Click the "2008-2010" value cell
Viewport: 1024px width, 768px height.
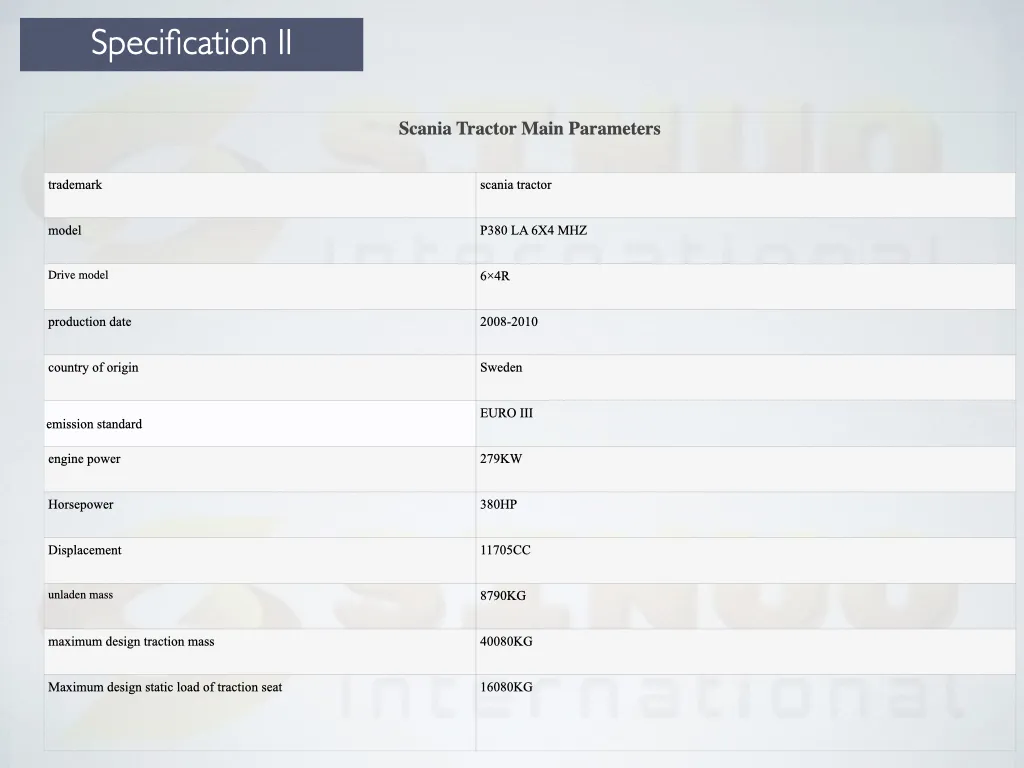coord(509,322)
